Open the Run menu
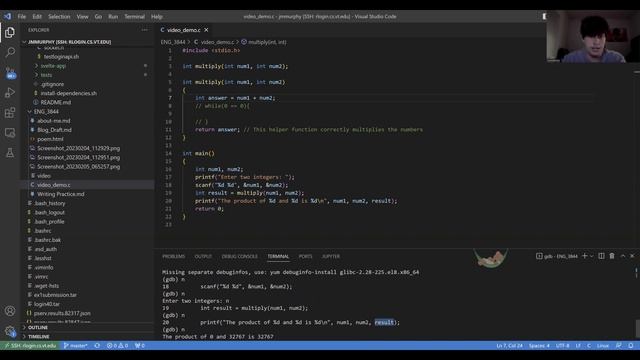This screenshot has width=640, height=360. [x=113, y=17]
